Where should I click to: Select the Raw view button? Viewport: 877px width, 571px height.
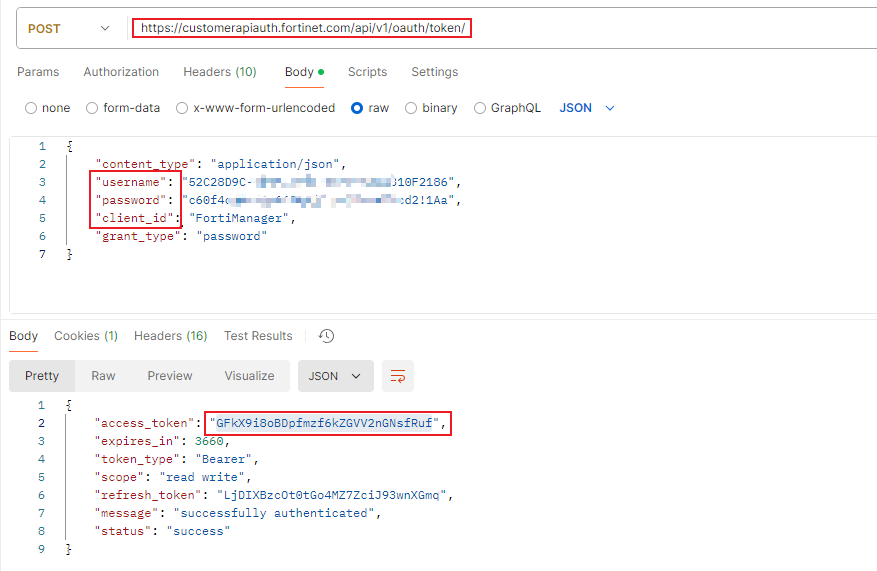pos(103,376)
